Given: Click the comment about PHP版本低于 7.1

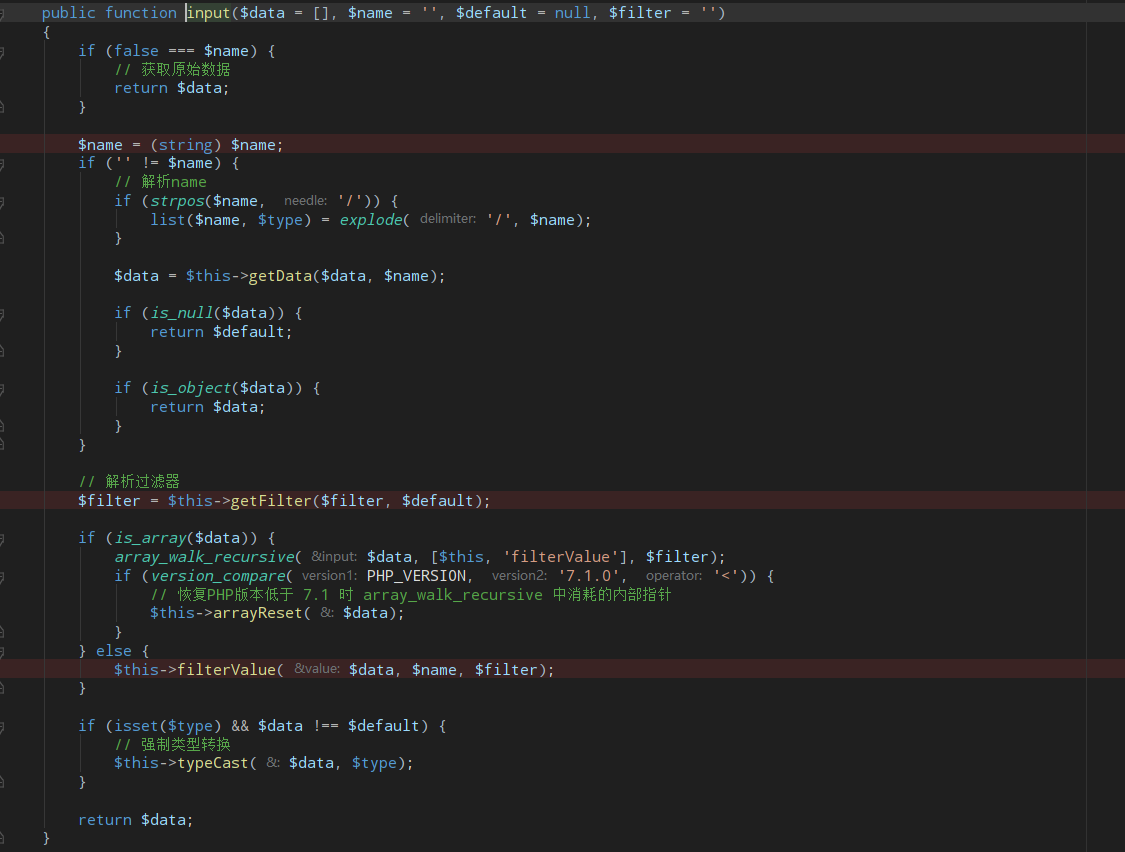Looking at the screenshot, I should [x=410, y=595].
